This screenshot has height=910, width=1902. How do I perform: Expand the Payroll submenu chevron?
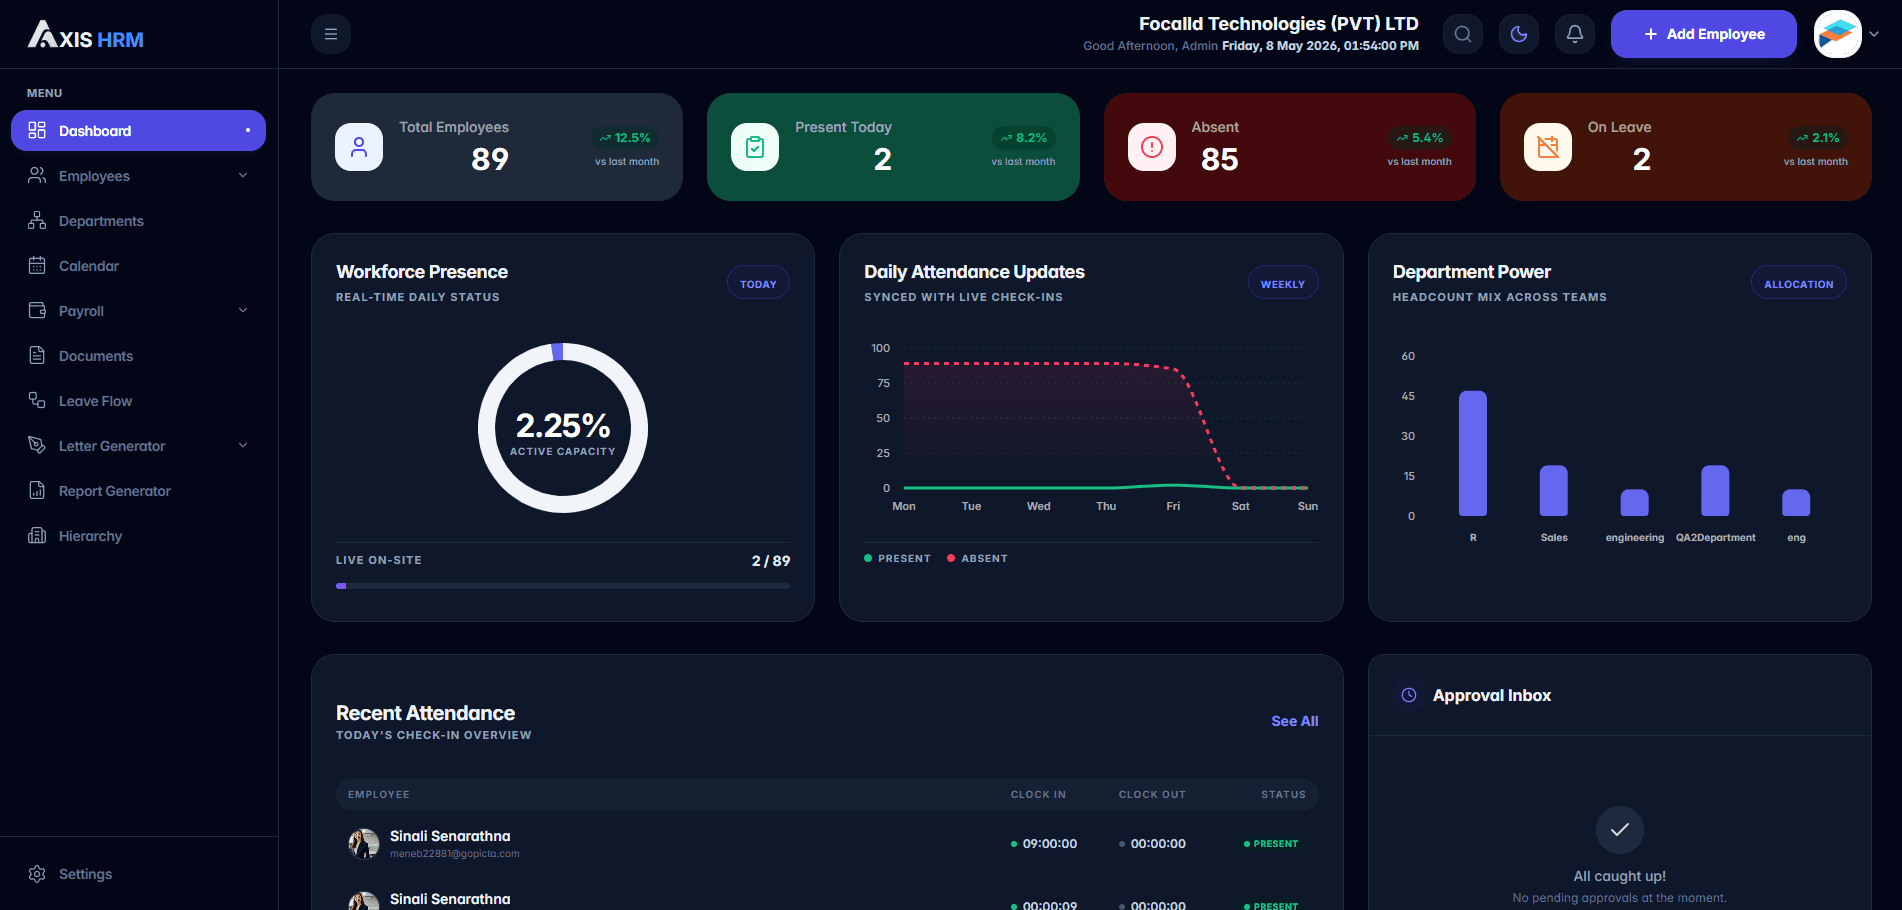tap(243, 311)
